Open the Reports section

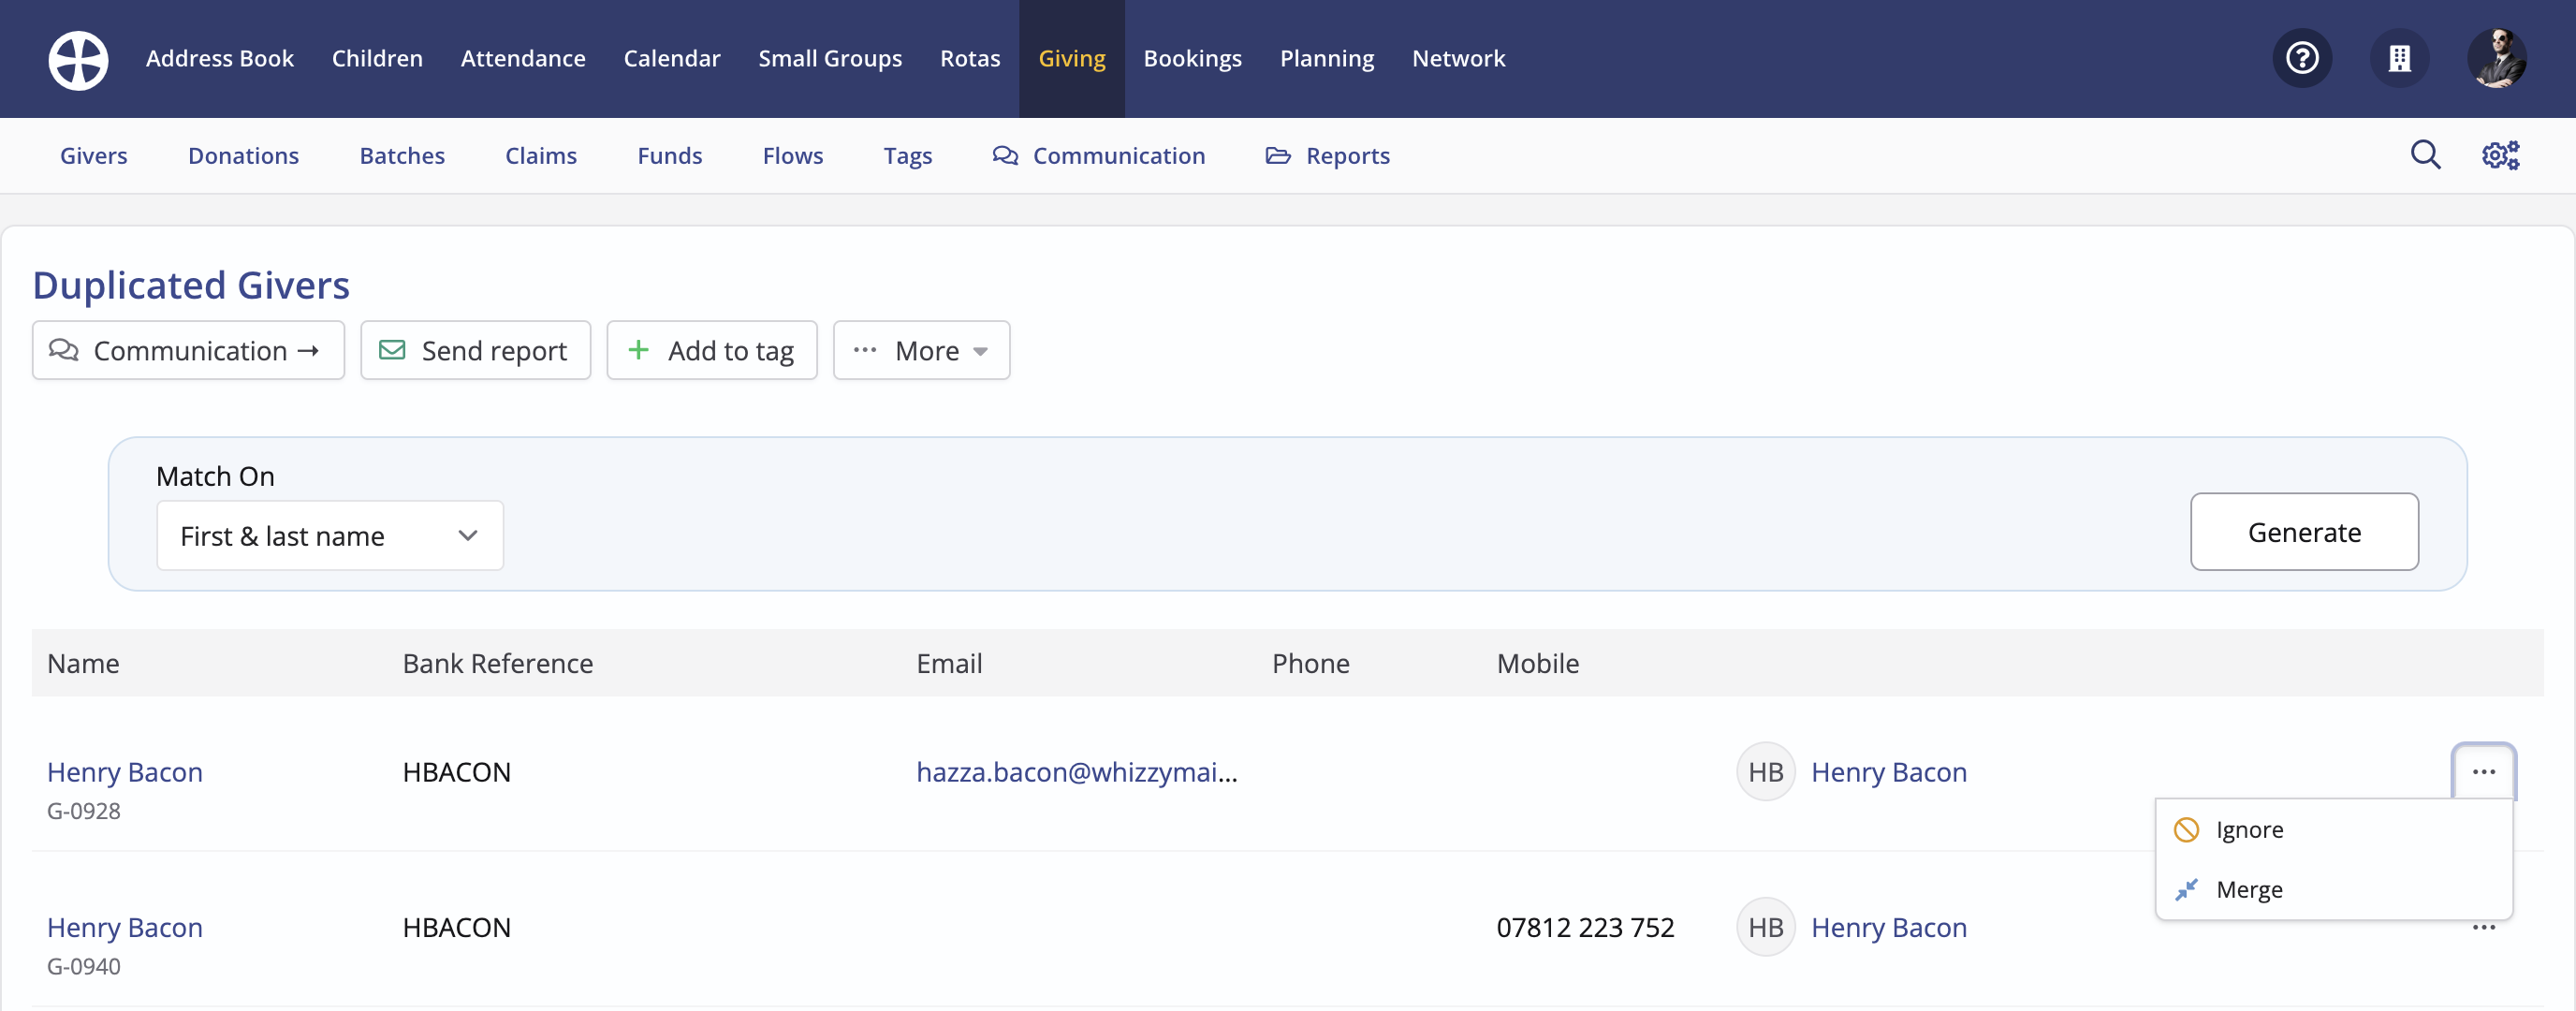[x=1327, y=155]
